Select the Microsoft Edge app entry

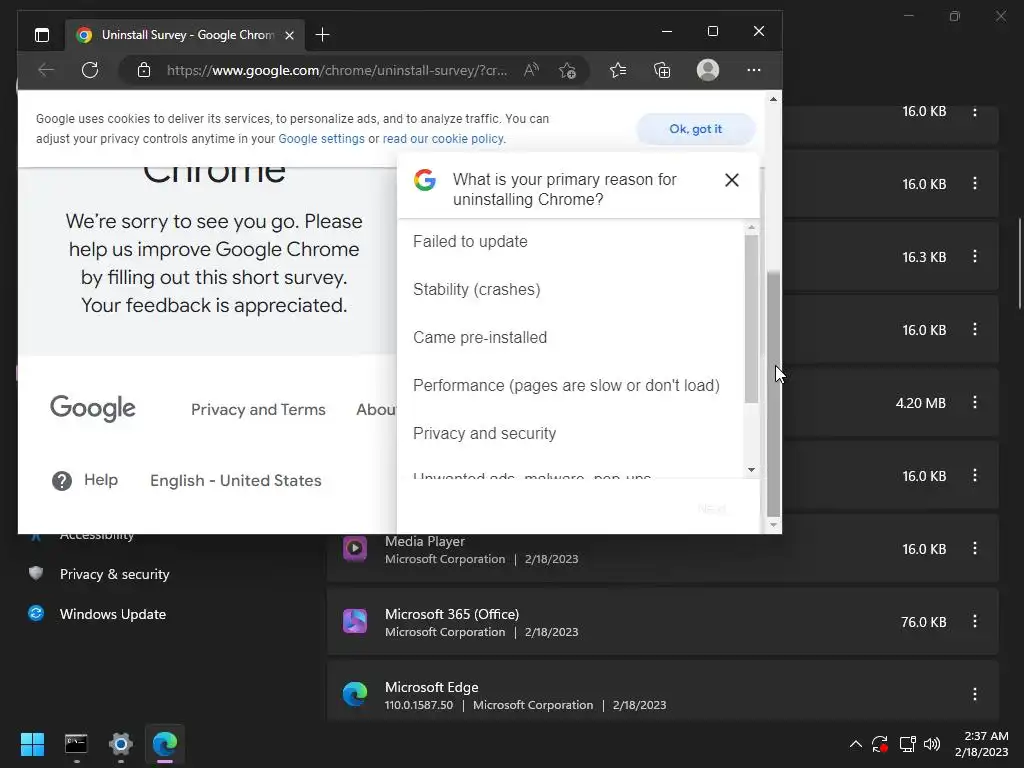tap(662, 692)
